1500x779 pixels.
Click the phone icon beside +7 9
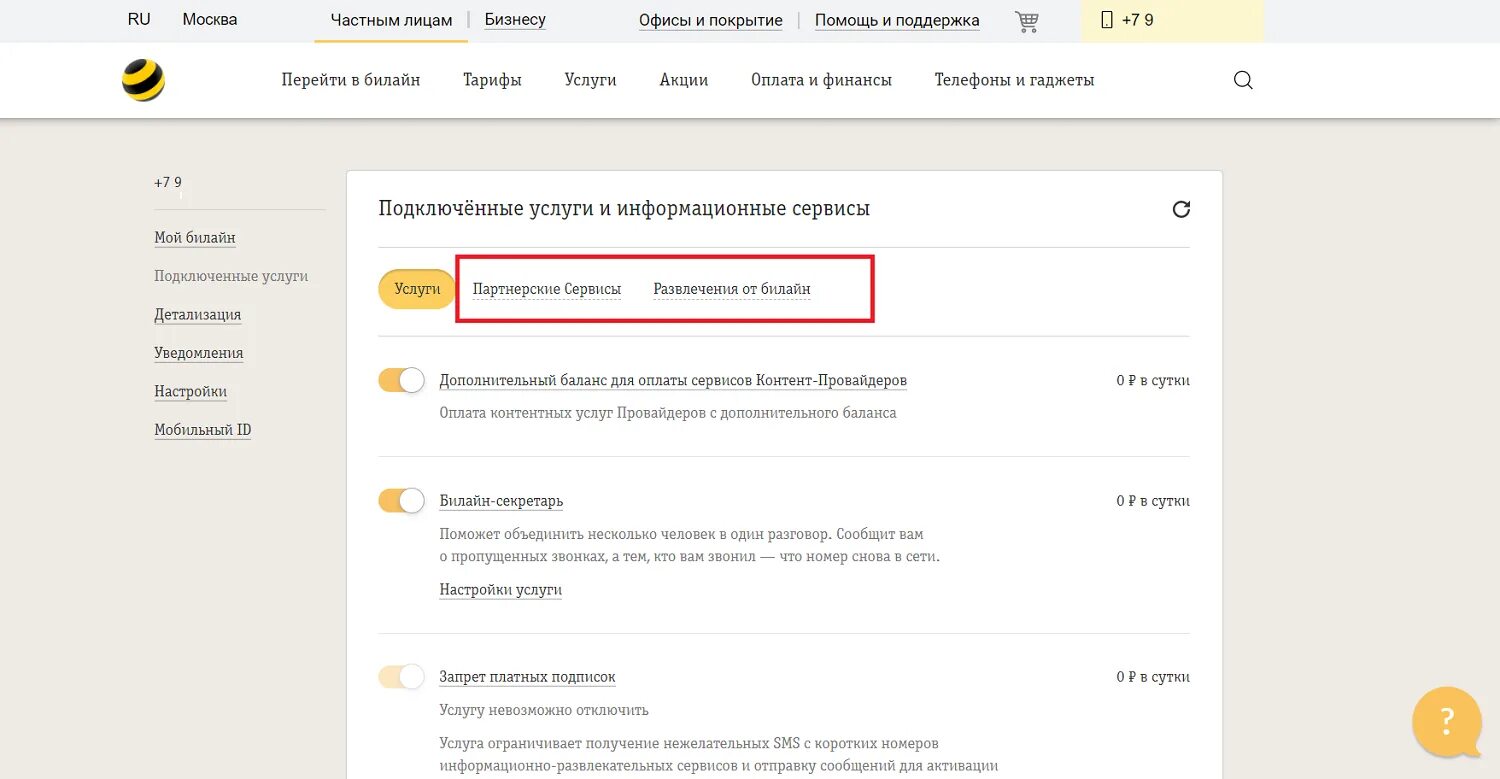click(1107, 20)
